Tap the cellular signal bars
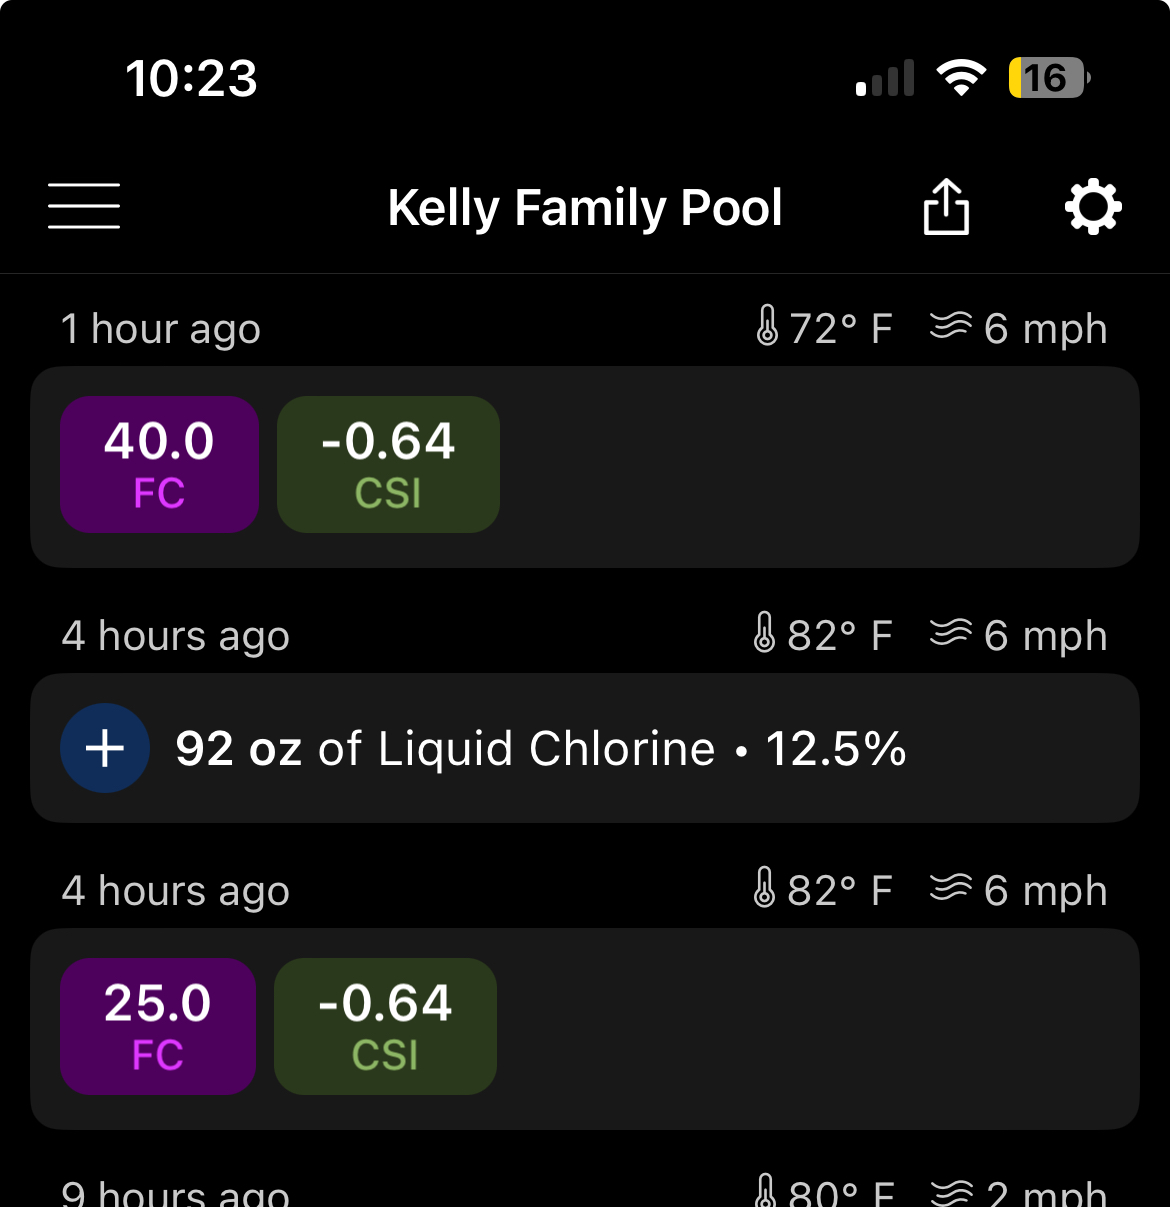This screenshot has width=1170, height=1207. 885,78
